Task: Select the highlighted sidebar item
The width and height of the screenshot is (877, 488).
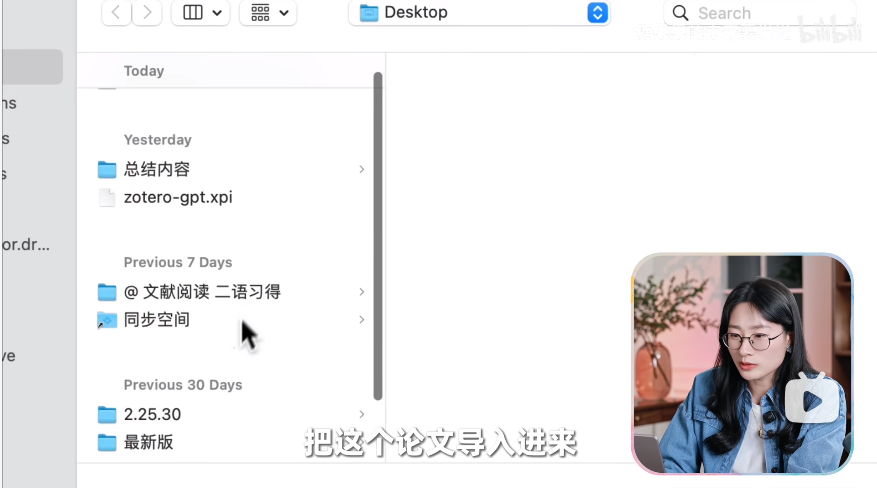Action: tap(32, 67)
